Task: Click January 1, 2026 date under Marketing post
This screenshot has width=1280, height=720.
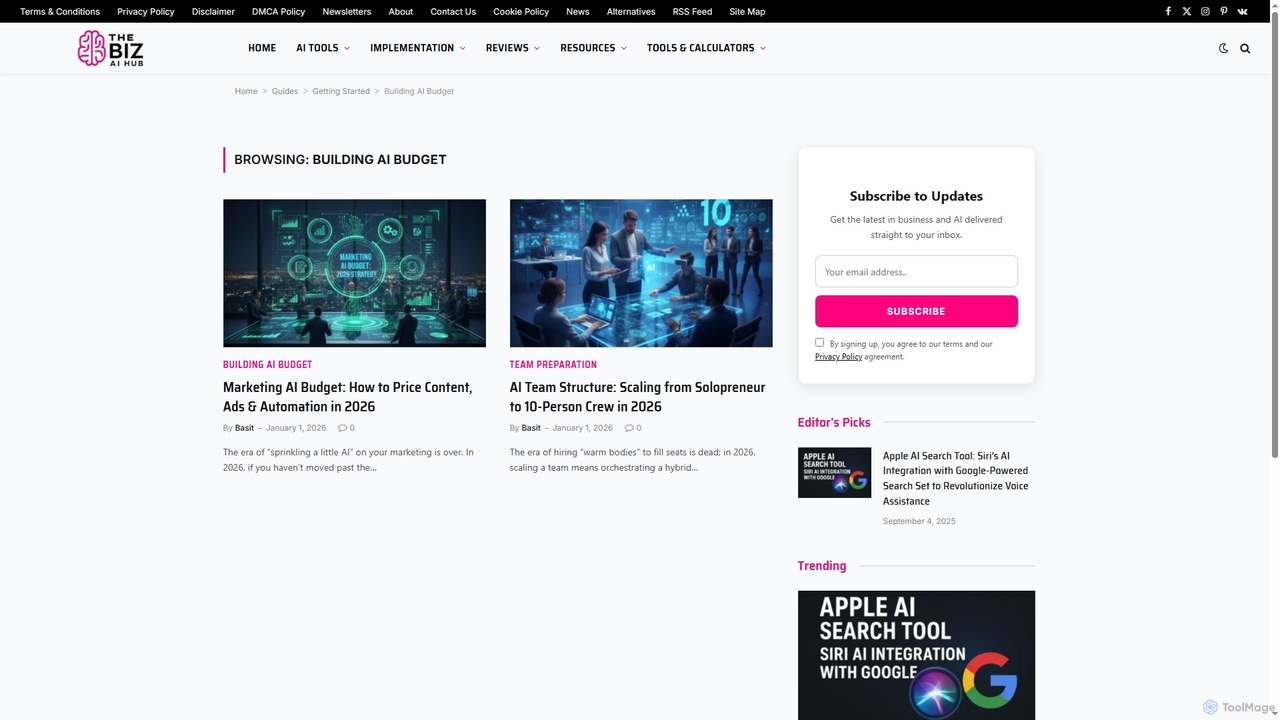Action: (296, 428)
